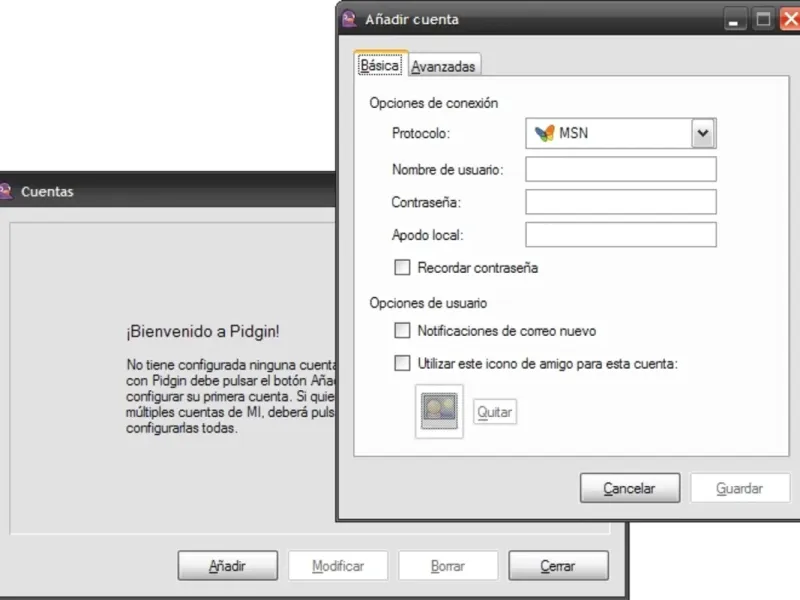This screenshot has width=800, height=600.
Task: Select the buddy icon image thumbnail
Action: pos(439,411)
